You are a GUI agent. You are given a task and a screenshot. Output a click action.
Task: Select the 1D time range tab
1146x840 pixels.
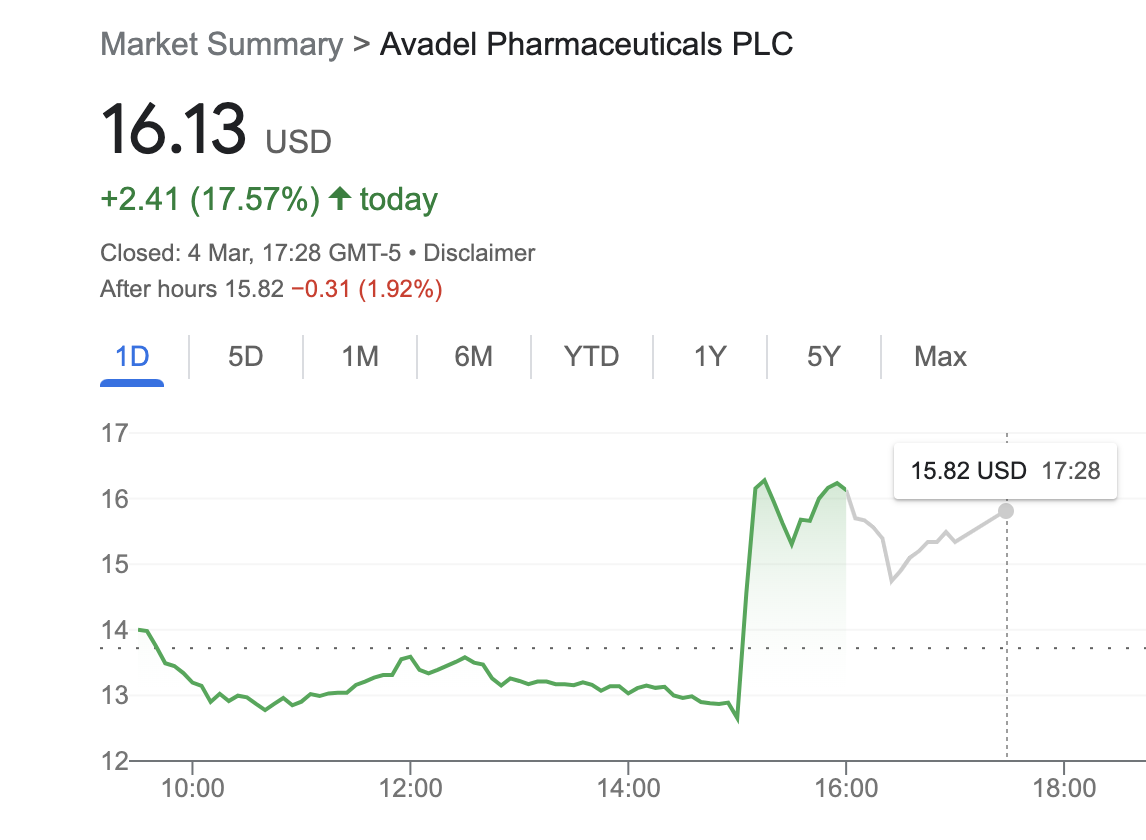point(132,357)
